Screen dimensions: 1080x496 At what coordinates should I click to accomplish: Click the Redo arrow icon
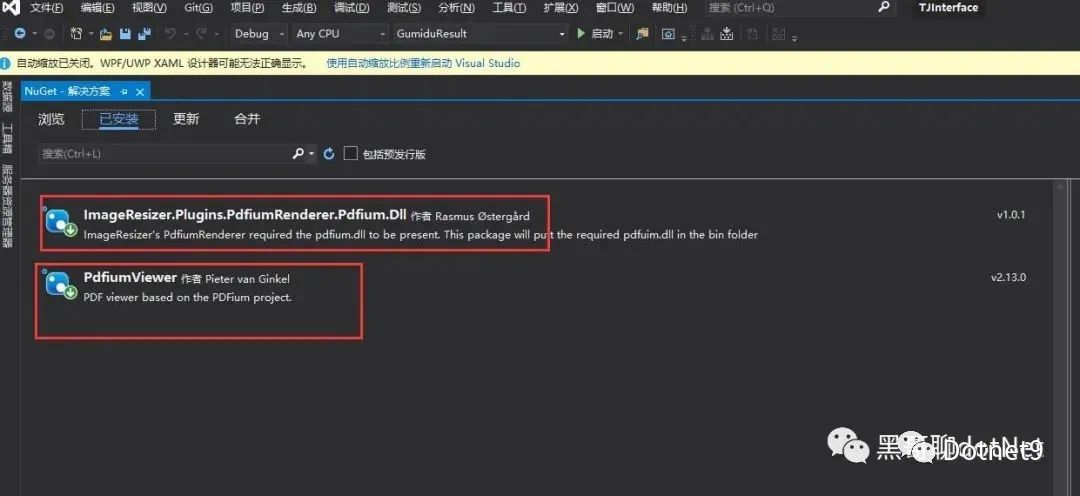[x=201, y=33]
